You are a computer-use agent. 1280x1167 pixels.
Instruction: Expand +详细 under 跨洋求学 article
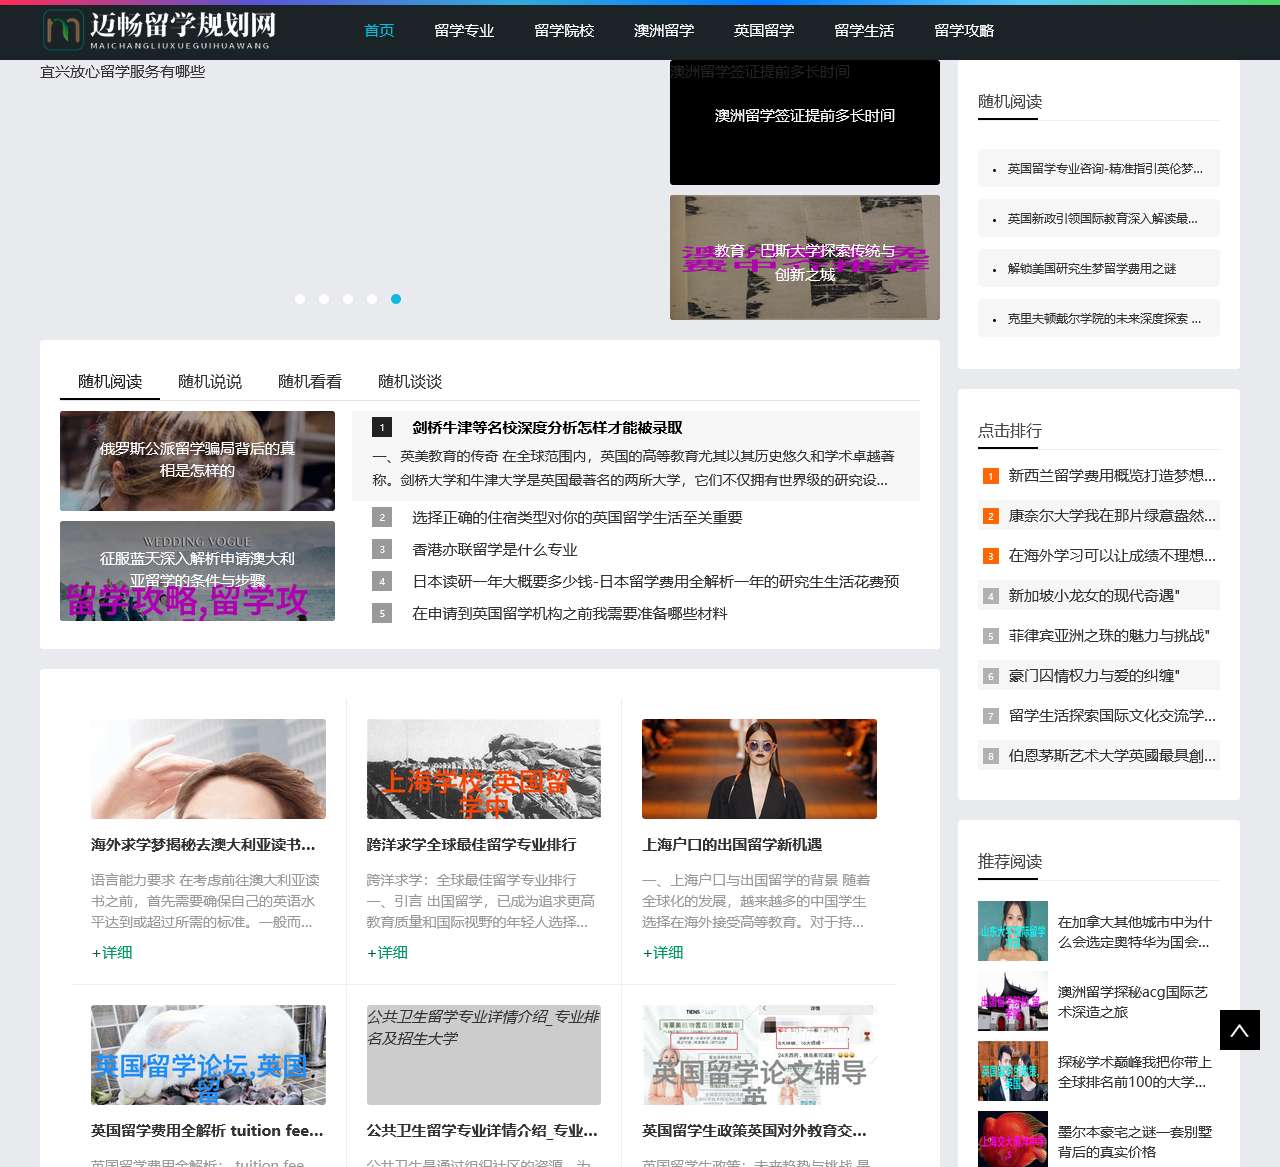click(x=387, y=952)
